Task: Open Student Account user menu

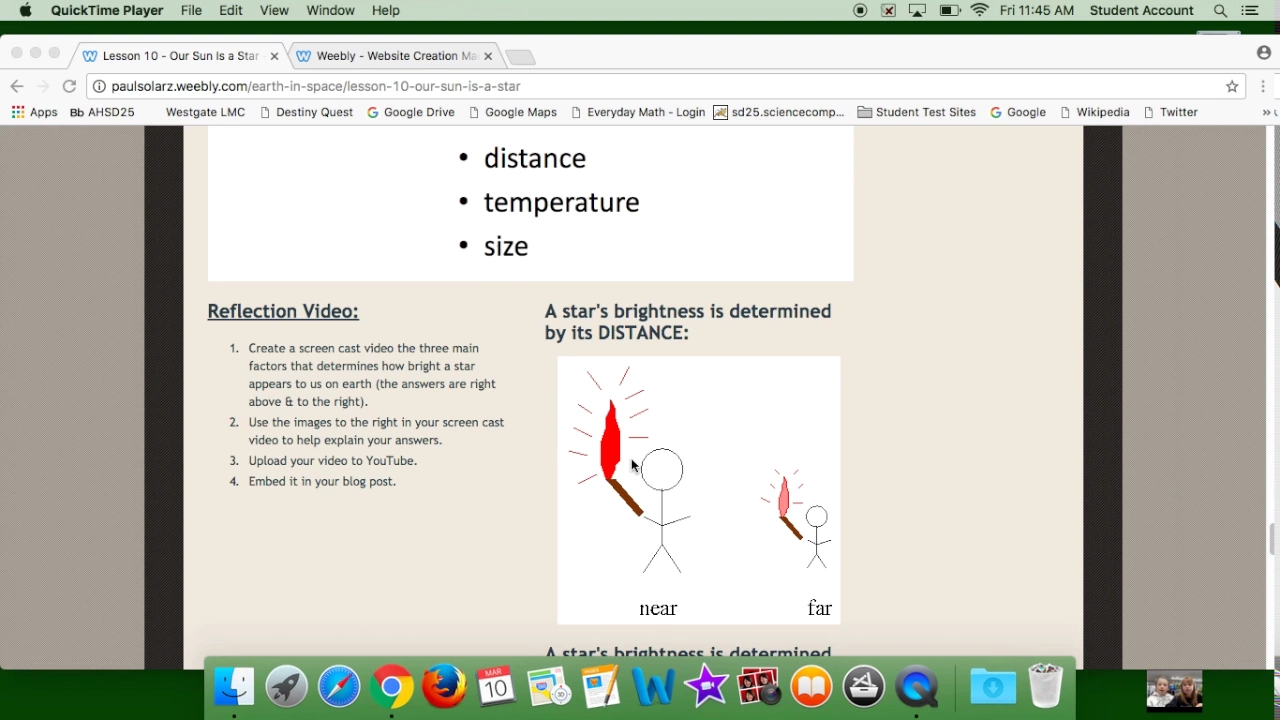Action: 1141,10
